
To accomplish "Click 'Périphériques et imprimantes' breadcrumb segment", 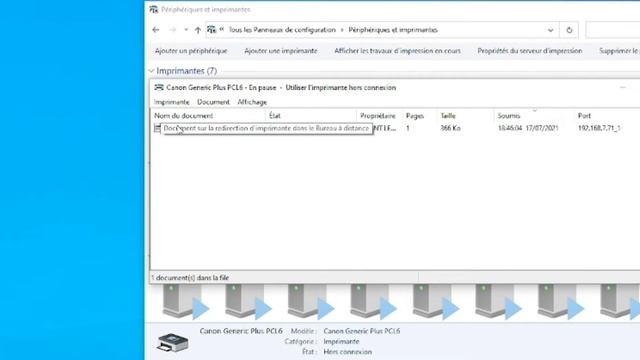I will 393,30.
